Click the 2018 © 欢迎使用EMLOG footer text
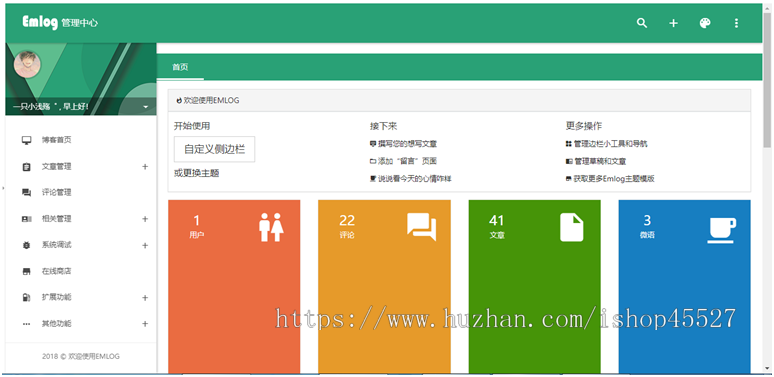The width and height of the screenshot is (774, 377). 81,356
